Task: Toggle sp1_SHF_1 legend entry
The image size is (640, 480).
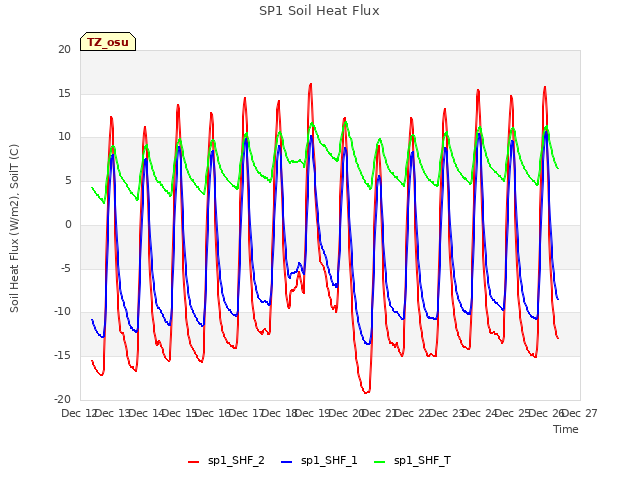Action: (x=319, y=460)
